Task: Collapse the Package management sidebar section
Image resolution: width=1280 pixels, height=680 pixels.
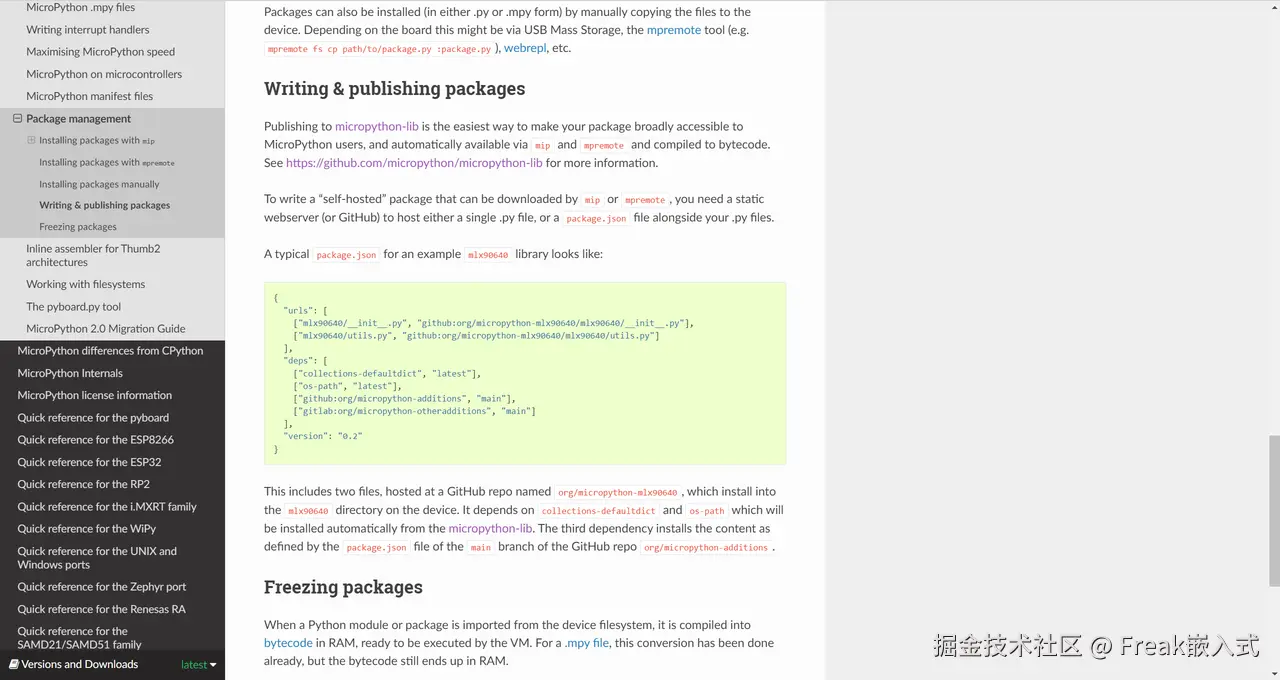Action: (17, 119)
